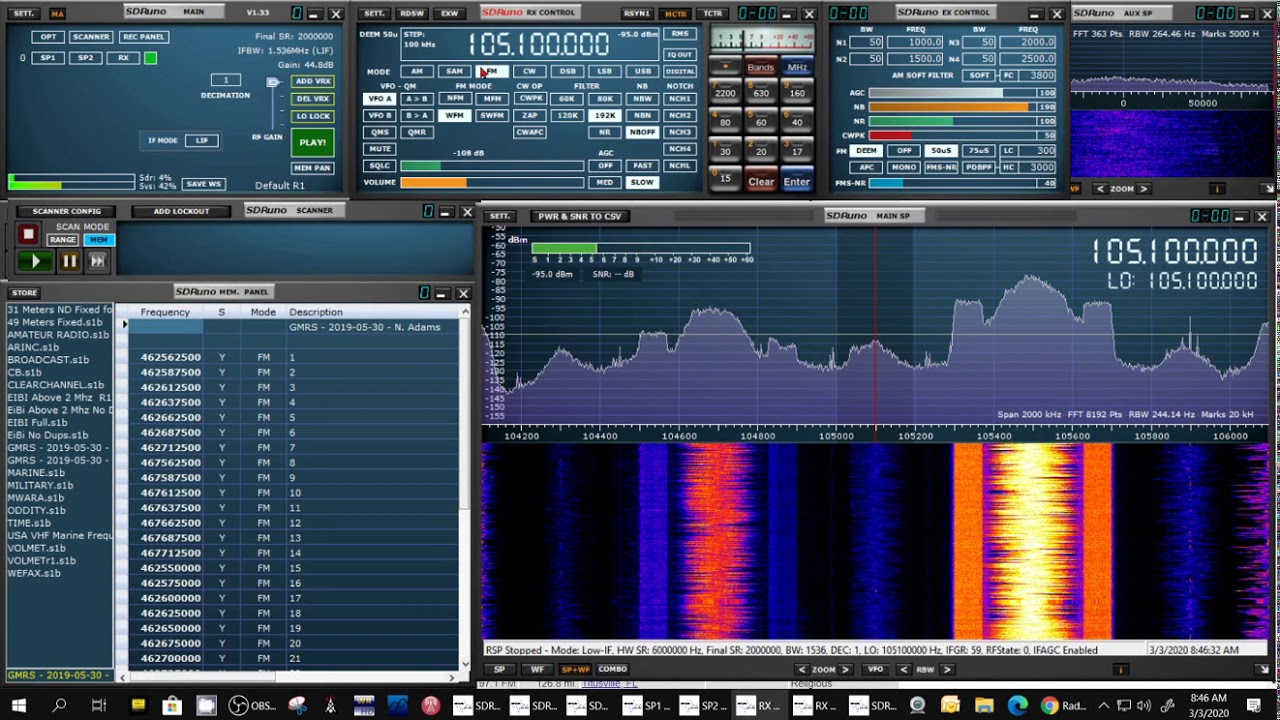This screenshot has width=1280, height=720.
Task: Click STORE in Memory Panel
Action: coord(24,293)
